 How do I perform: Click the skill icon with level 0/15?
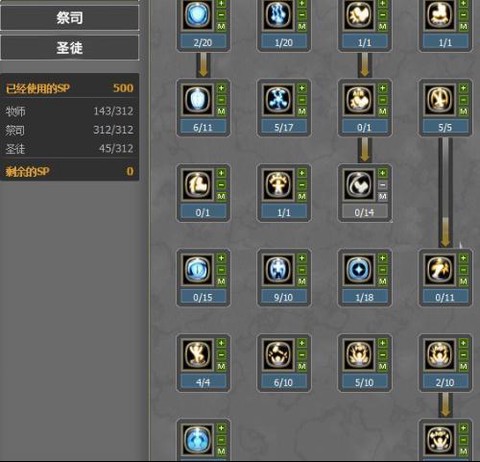[x=197, y=269]
